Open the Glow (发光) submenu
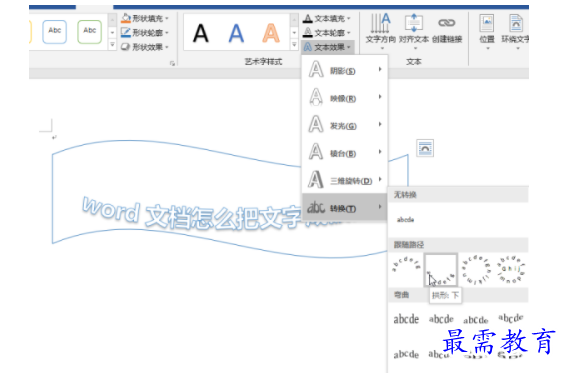The image size is (564, 373). tap(345, 125)
